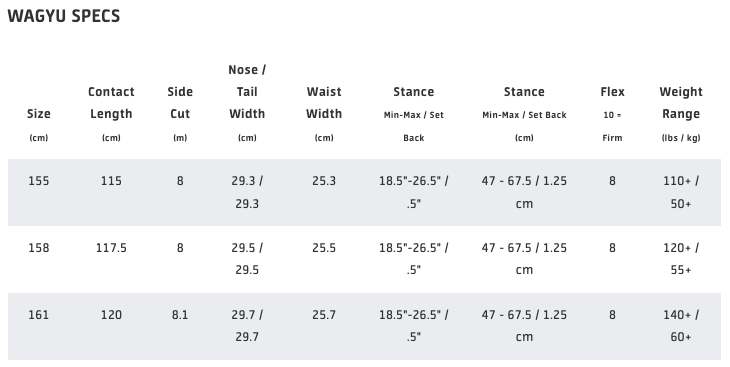Image resolution: width=730 pixels, height=367 pixels.
Task: Select the Size column header
Action: [x=39, y=125]
